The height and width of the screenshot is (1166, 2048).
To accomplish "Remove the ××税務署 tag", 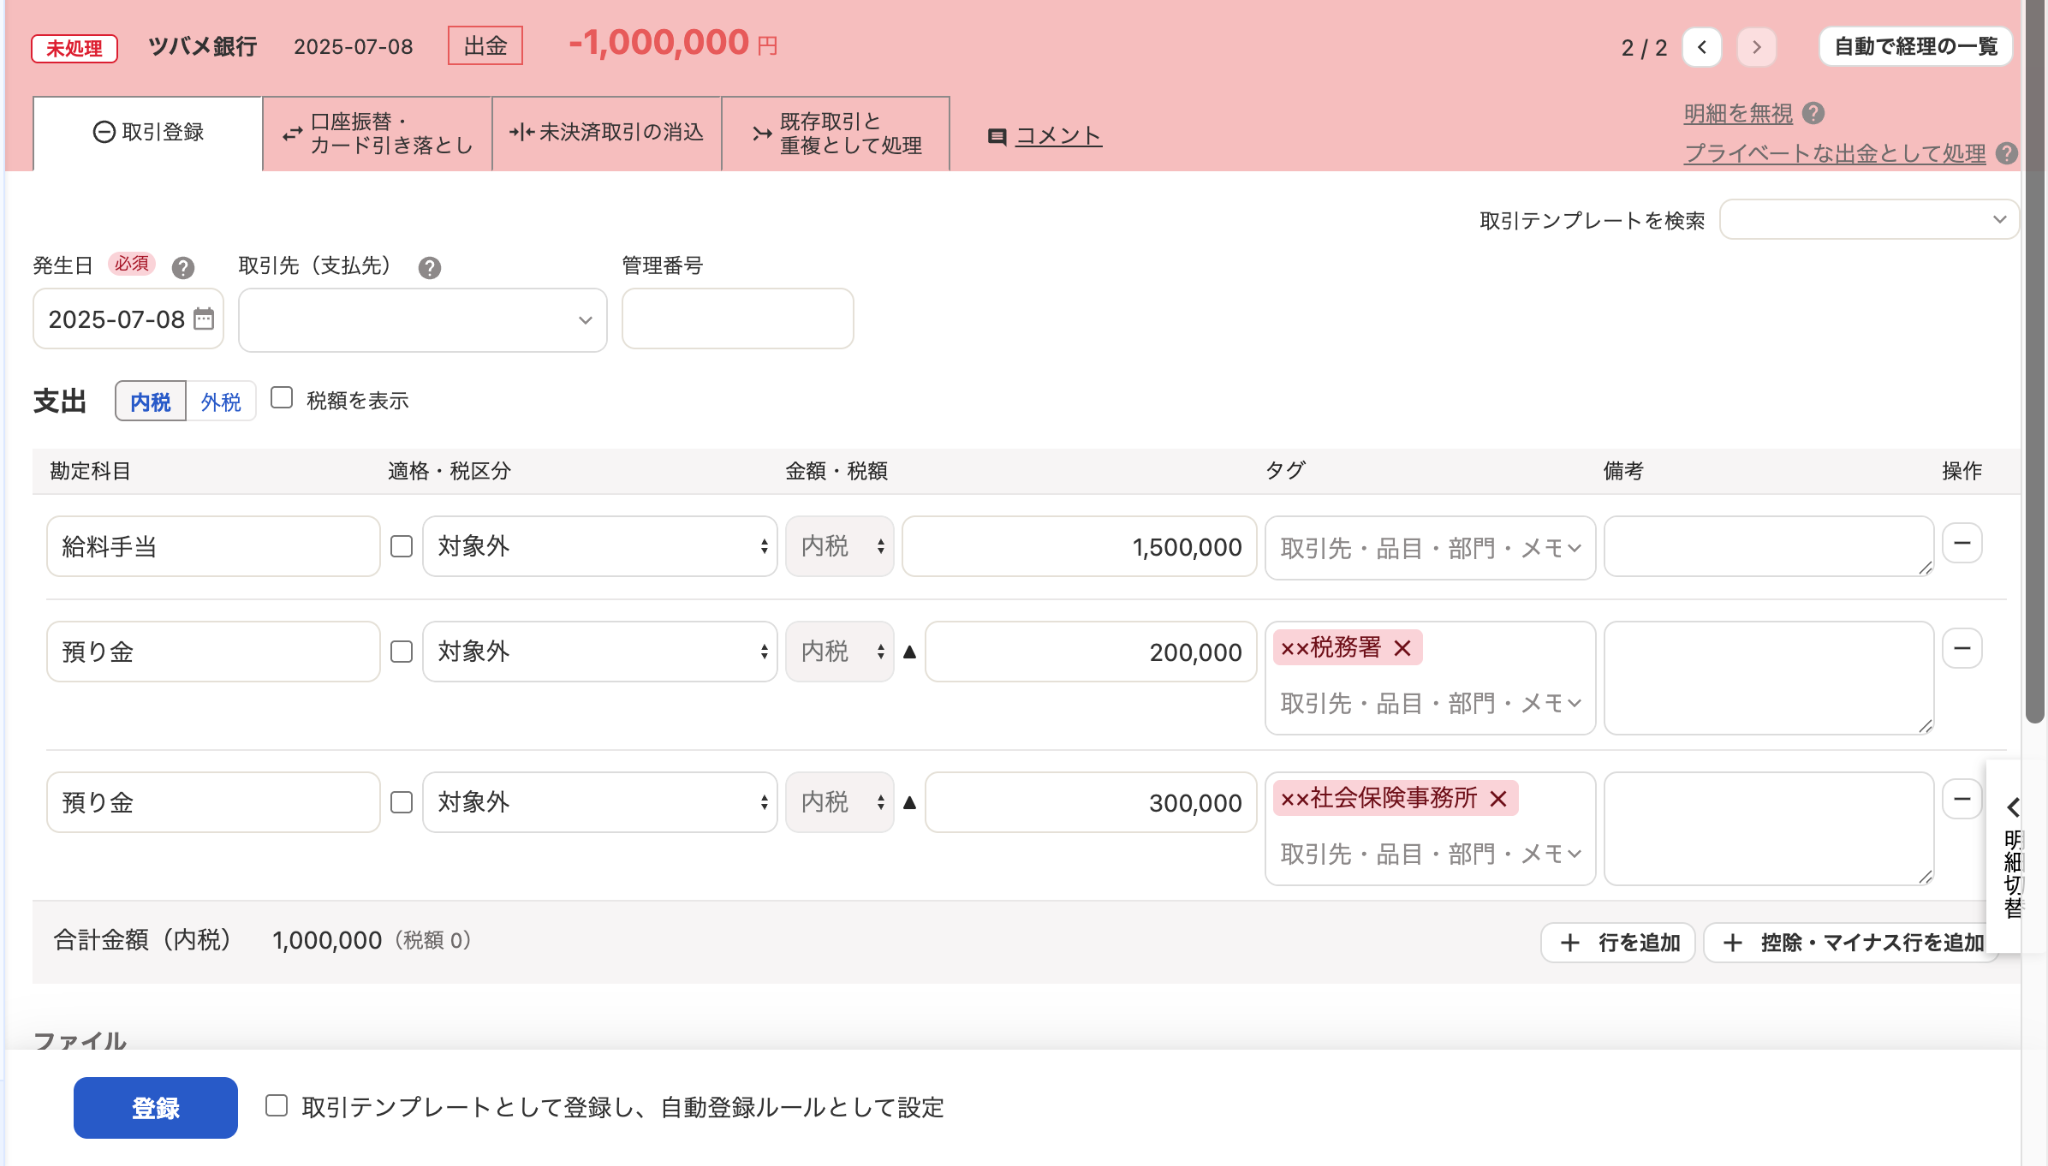I will click(x=1403, y=648).
